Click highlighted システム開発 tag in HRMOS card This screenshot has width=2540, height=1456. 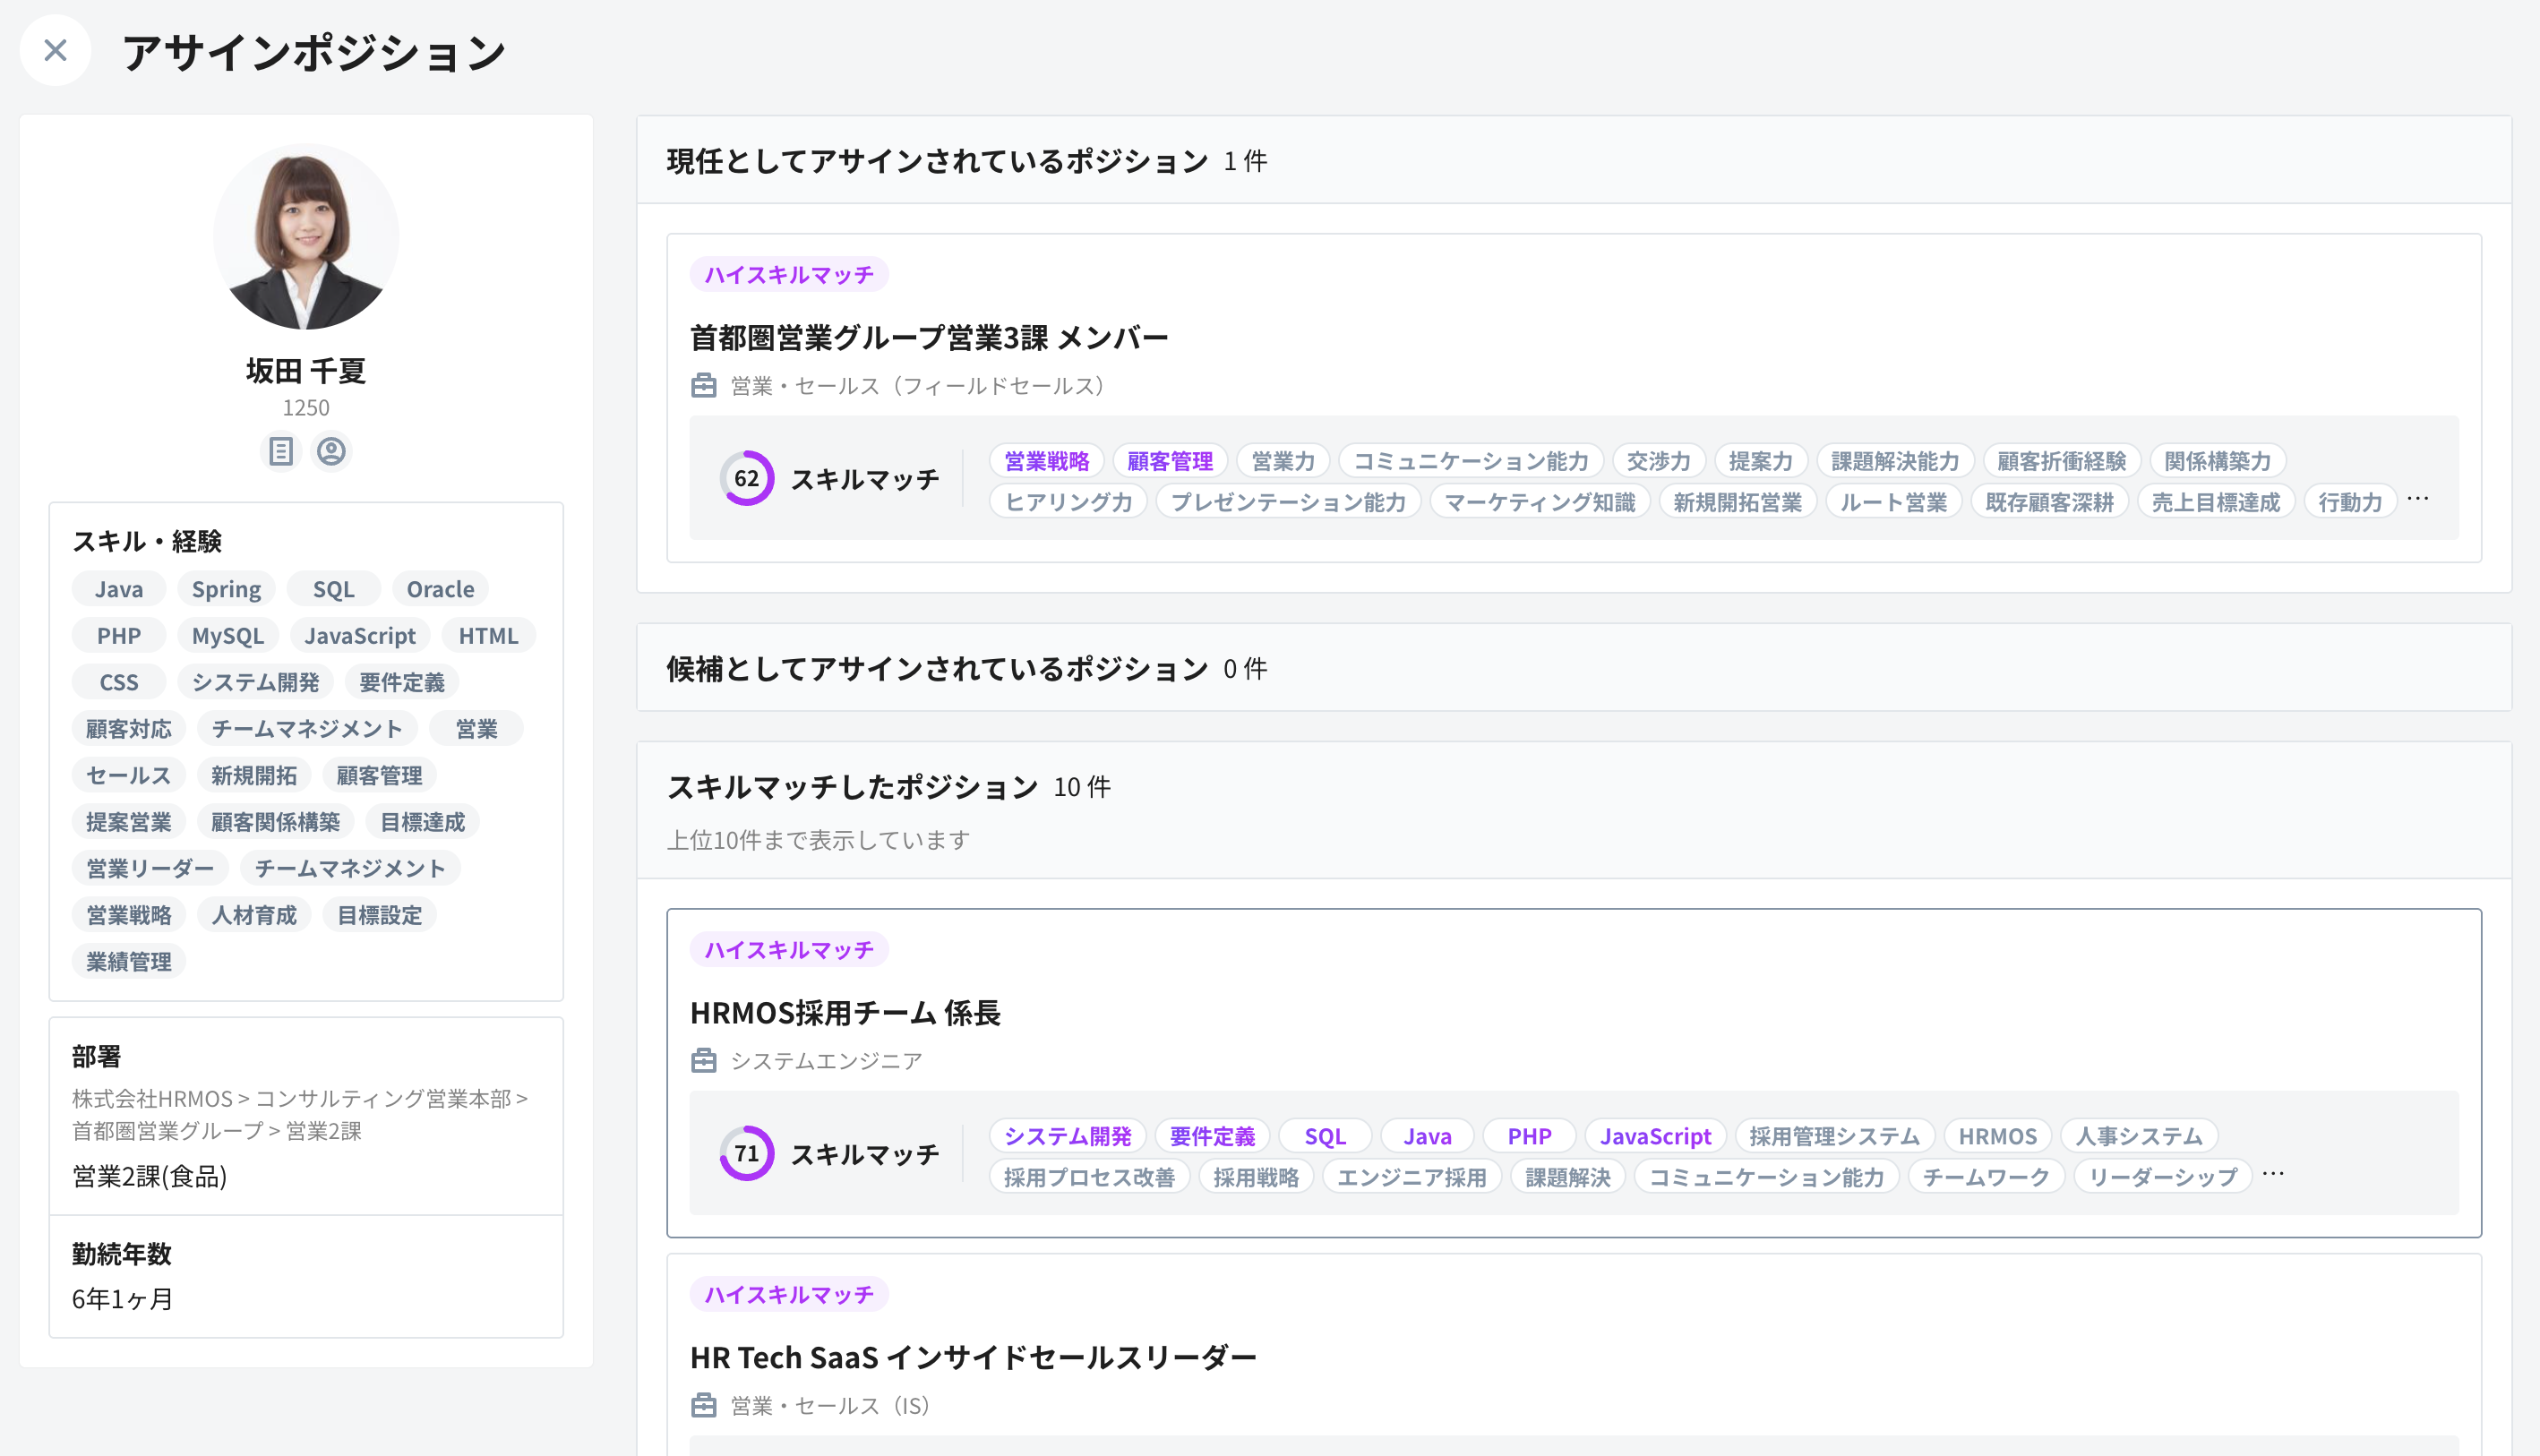pyautogui.click(x=1068, y=1136)
